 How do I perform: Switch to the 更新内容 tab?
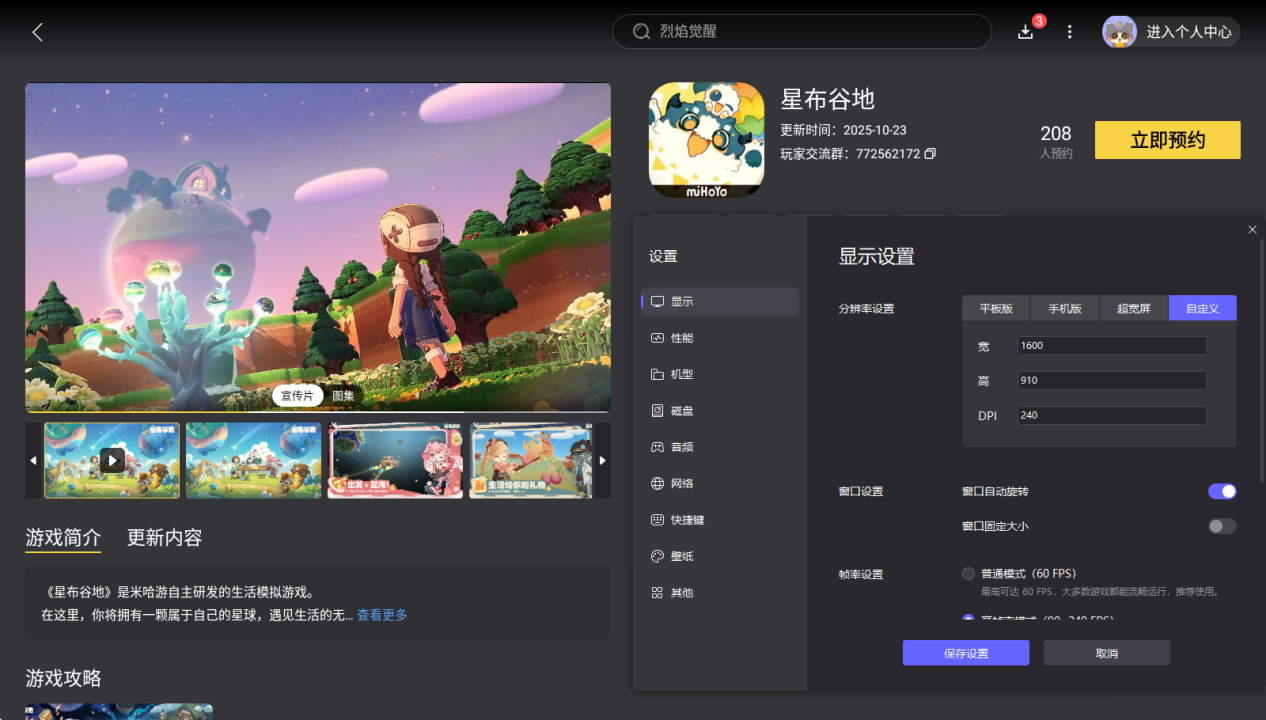coord(165,538)
